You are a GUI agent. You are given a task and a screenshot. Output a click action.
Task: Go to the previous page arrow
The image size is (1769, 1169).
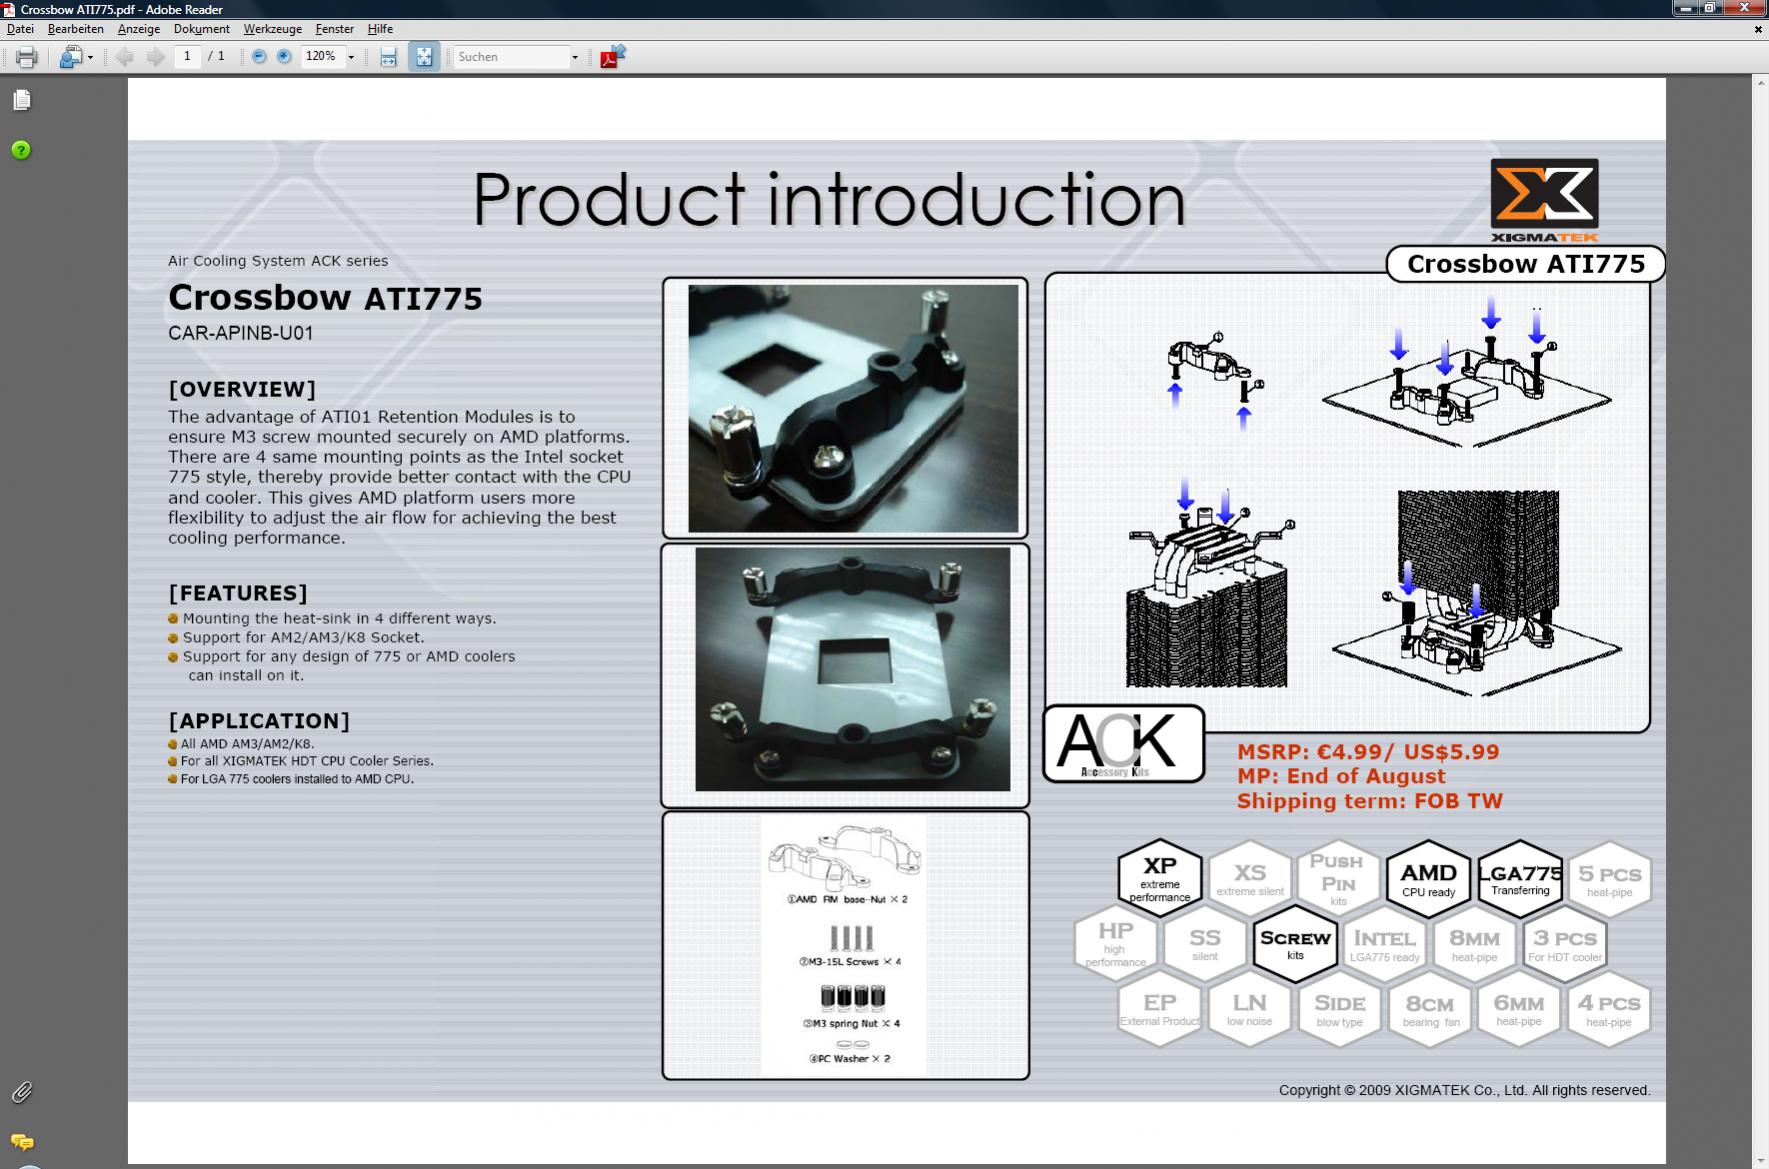(x=125, y=57)
